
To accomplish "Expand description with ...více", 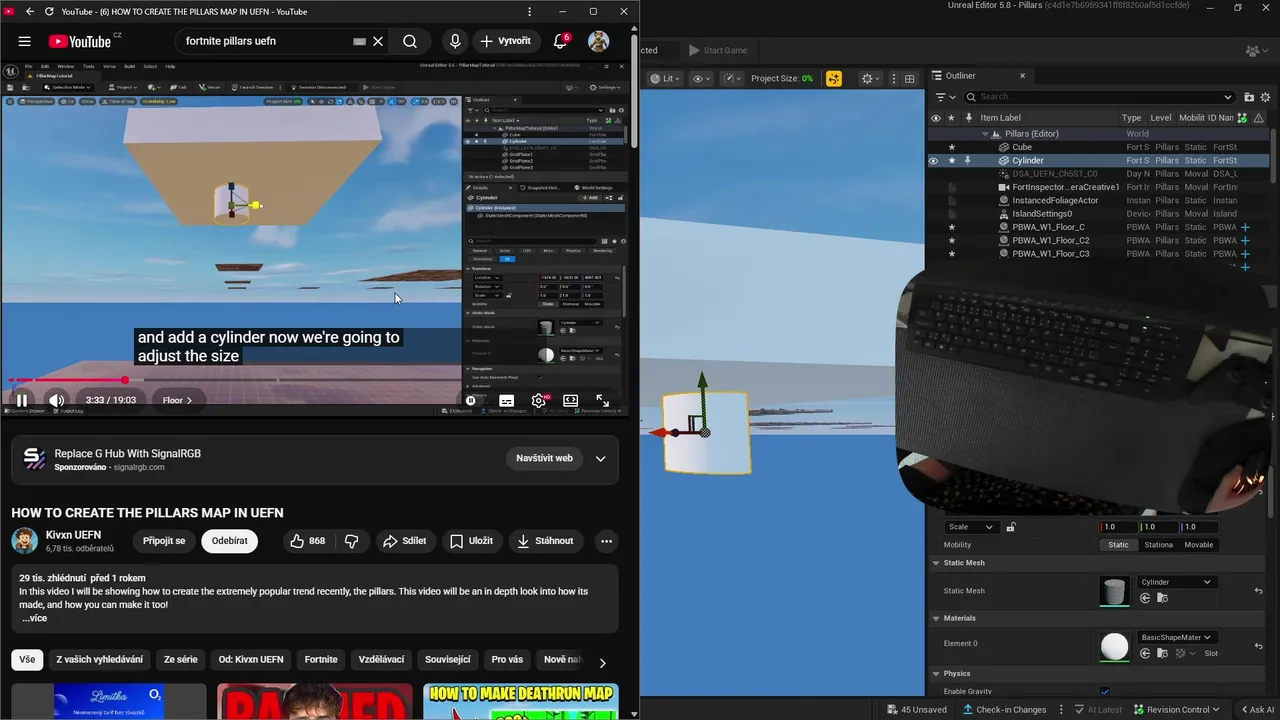I will click(x=35, y=618).
